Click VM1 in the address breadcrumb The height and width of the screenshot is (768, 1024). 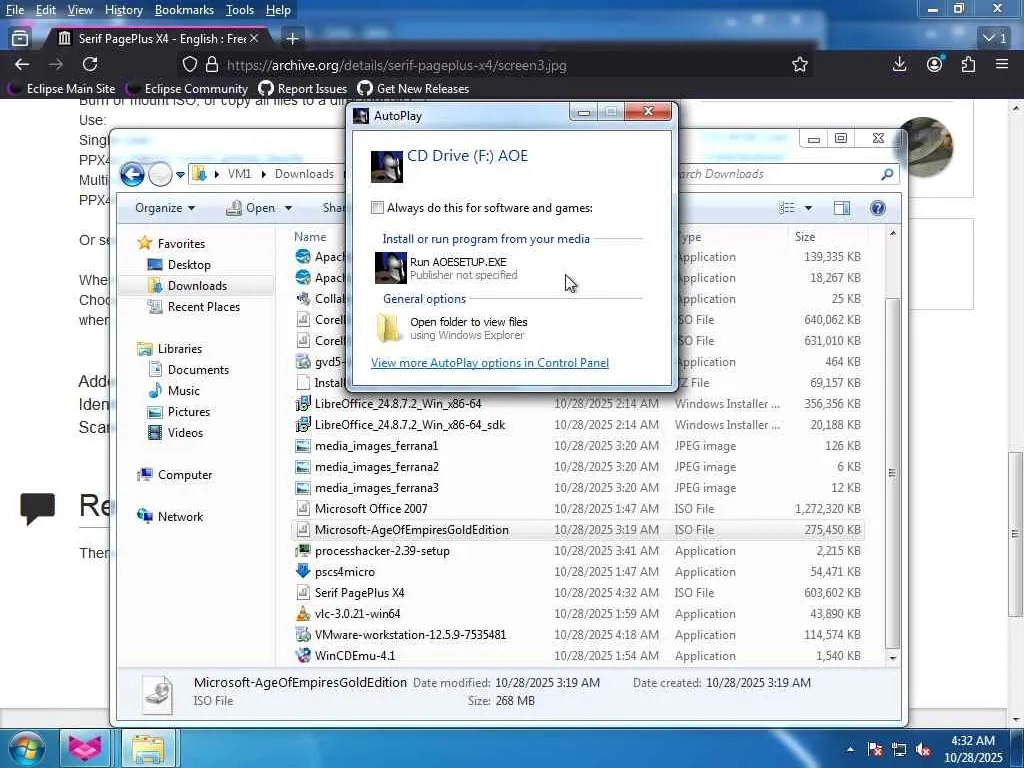239,174
